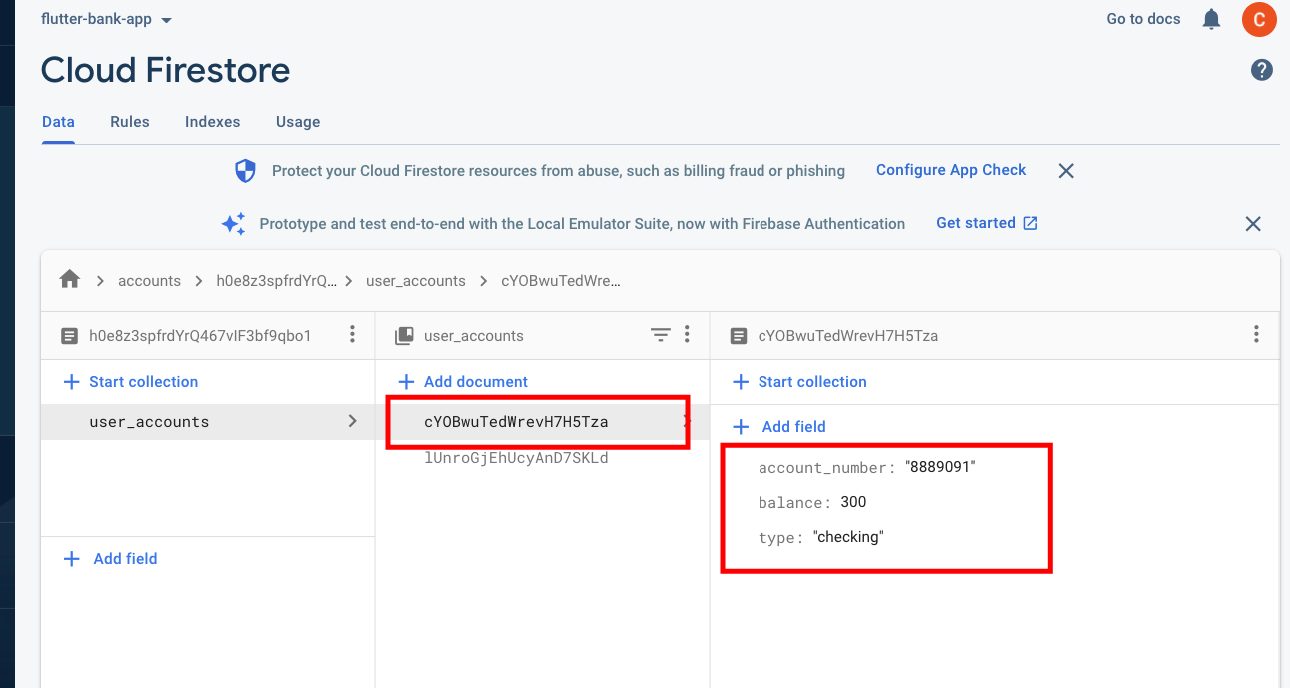This screenshot has height=688, width=1290.
Task: Open the notifications bell
Action: click(1211, 19)
